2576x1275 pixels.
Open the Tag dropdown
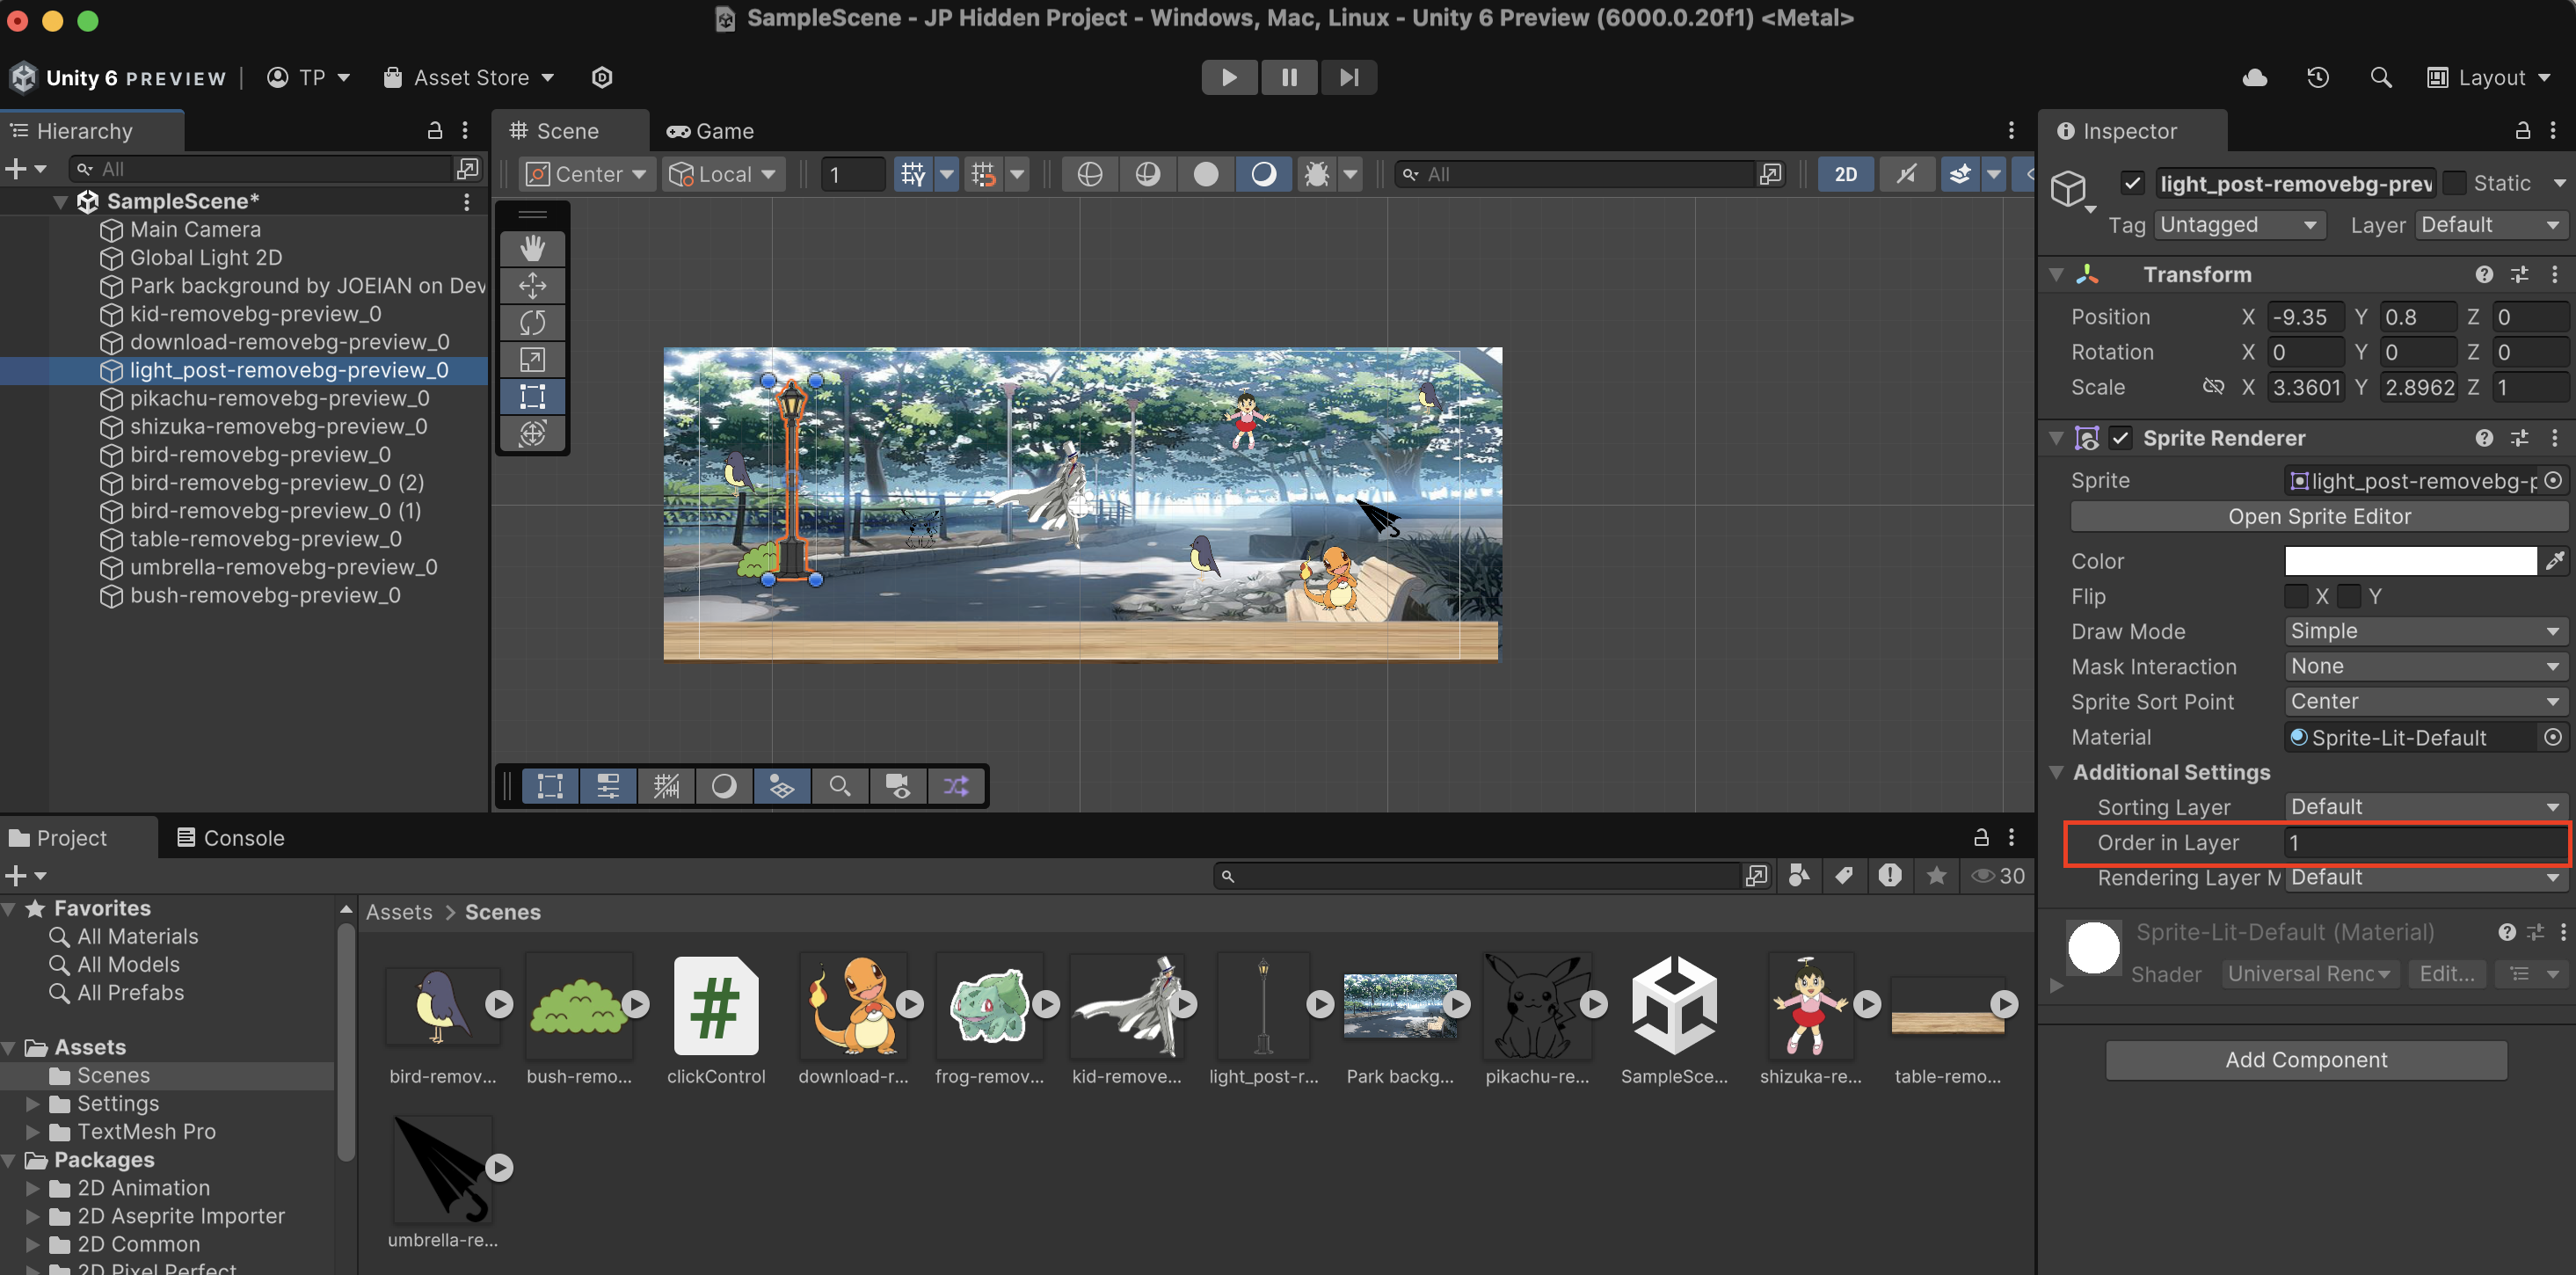click(2238, 225)
